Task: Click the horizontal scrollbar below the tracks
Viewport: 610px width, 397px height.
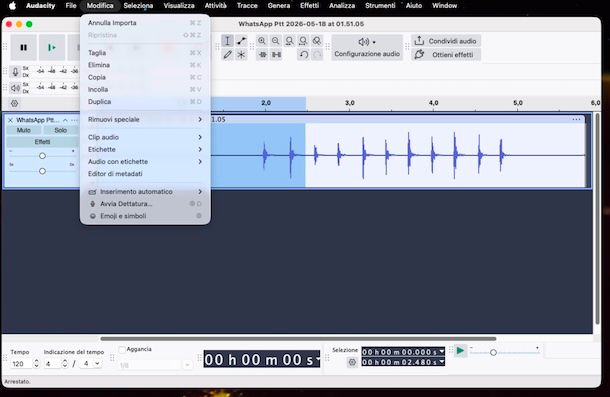Action: (298, 339)
